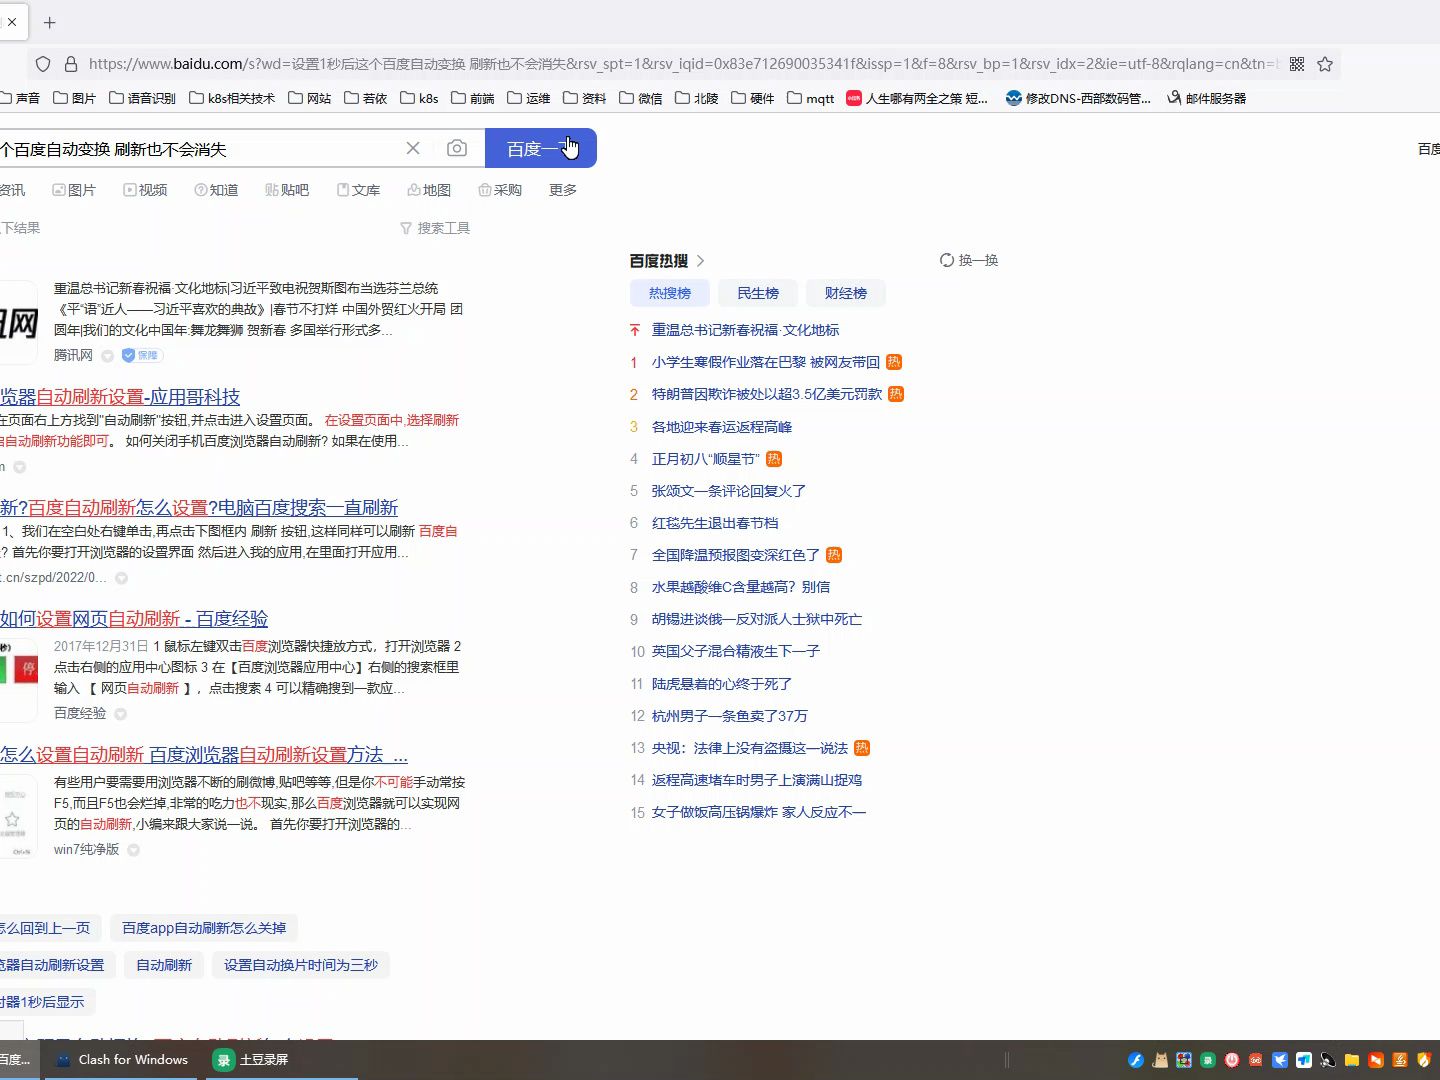
Task: Click related search 设置自动换片时间为三秒
Action: tap(301, 965)
